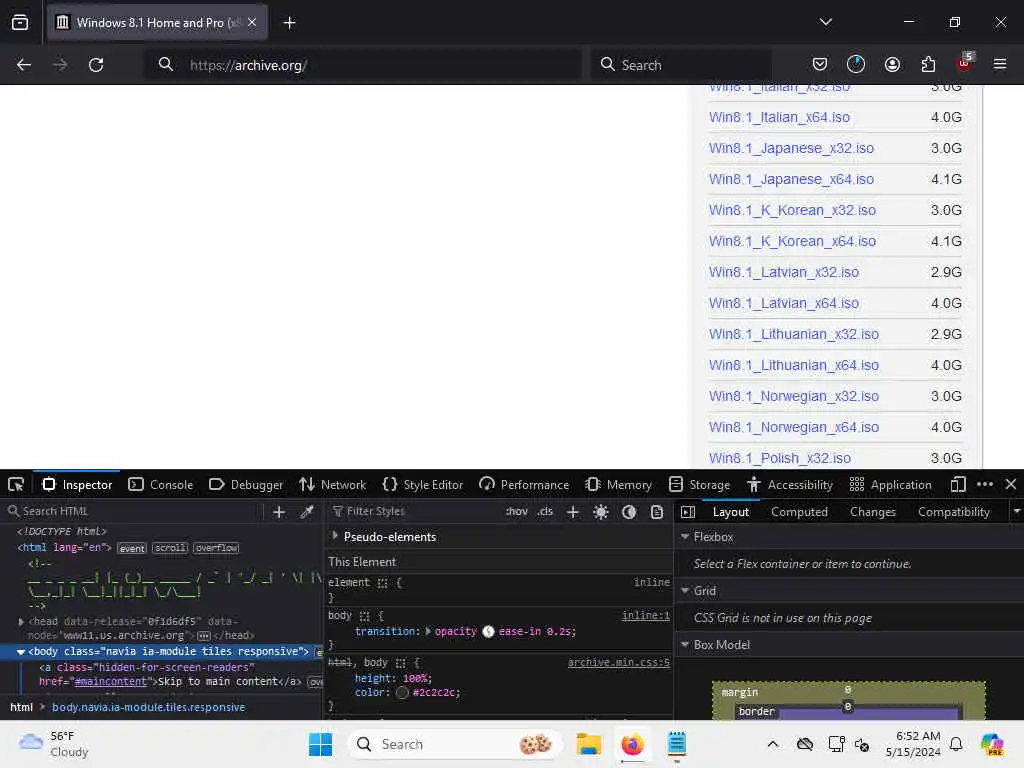This screenshot has height=768, width=1024.
Task: List all open tabs with the chevron
Action: (x=825, y=22)
